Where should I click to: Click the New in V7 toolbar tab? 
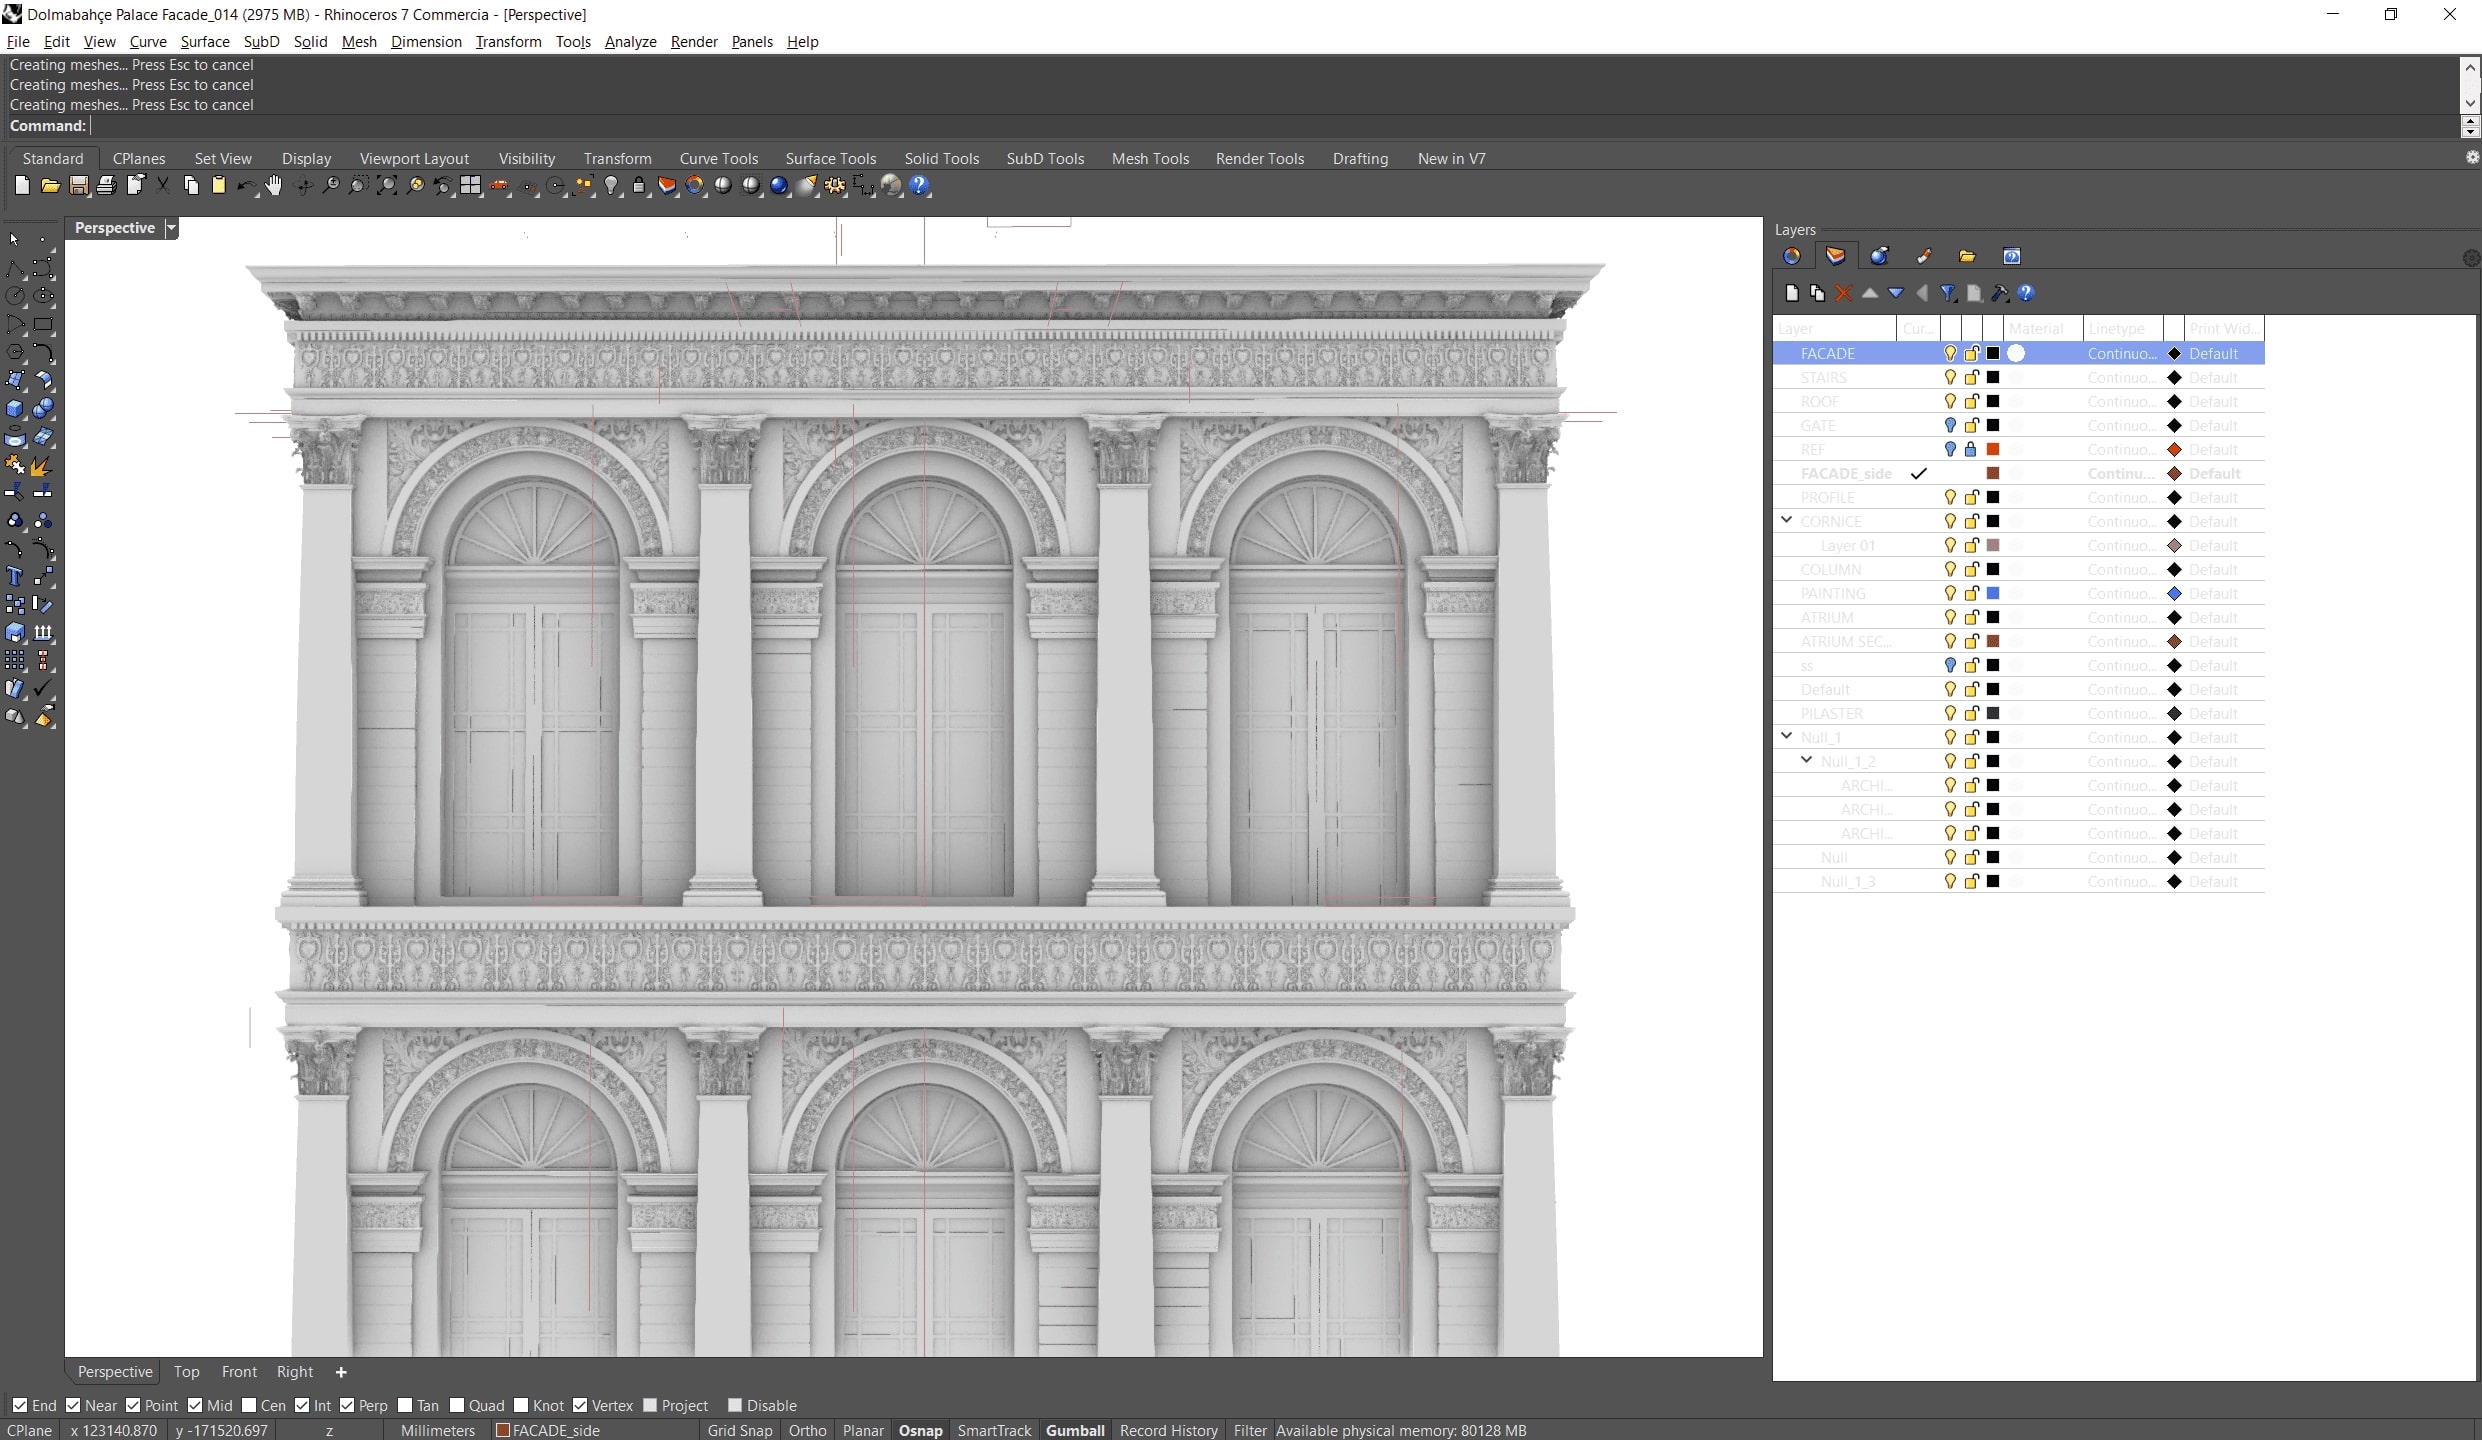[1452, 158]
